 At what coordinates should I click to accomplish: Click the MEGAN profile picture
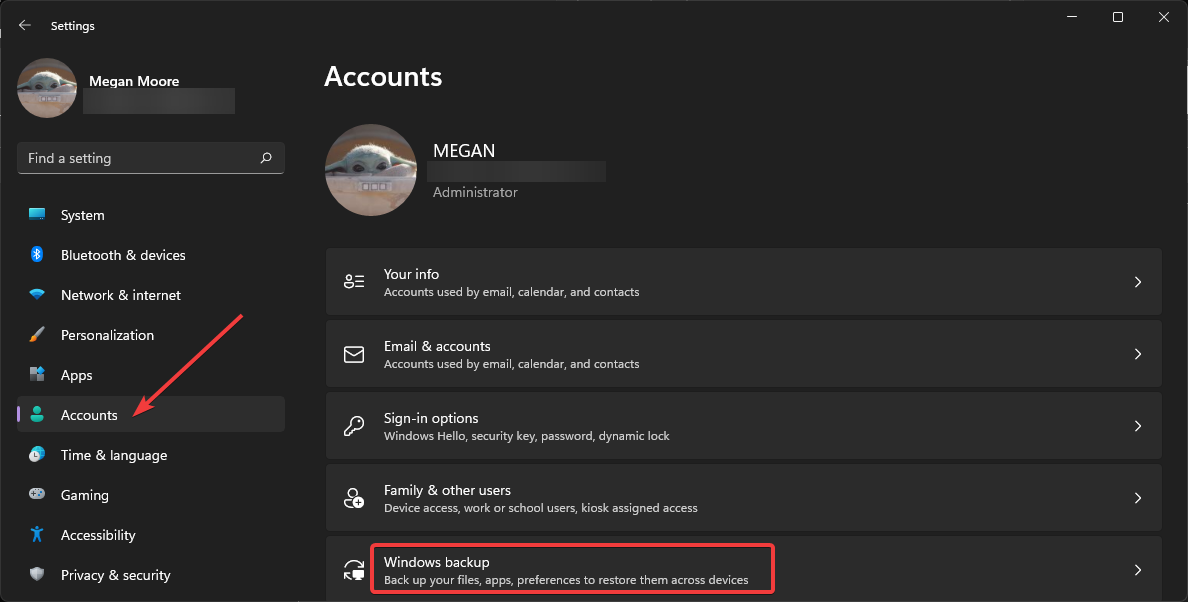tap(371, 170)
